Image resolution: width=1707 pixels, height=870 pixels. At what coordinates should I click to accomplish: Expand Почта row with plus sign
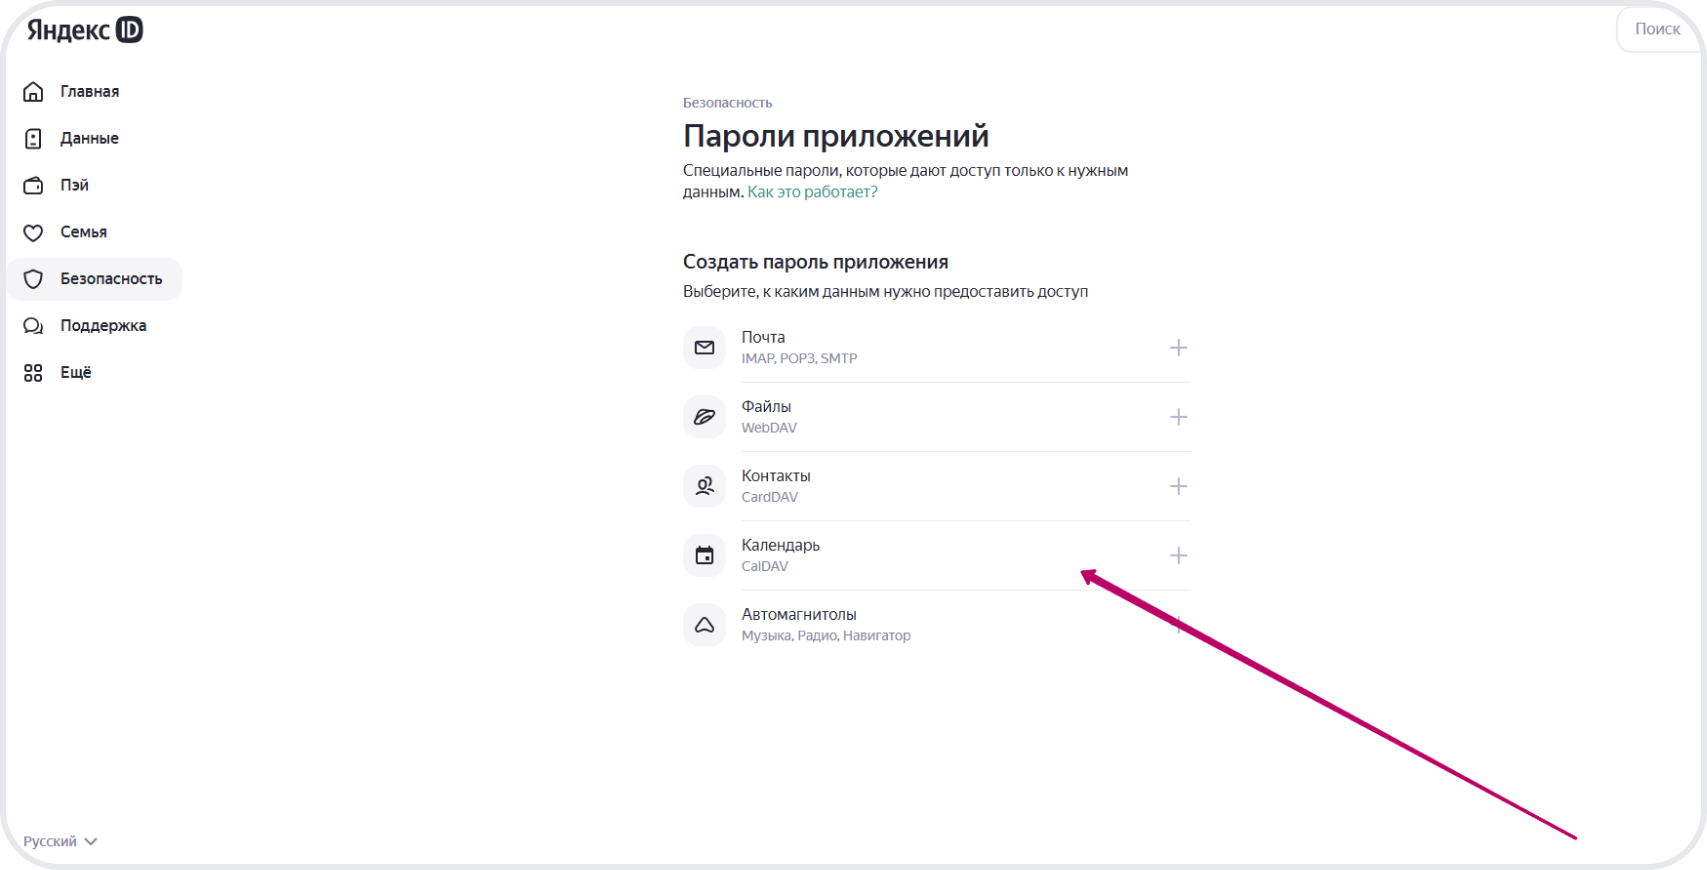pos(1178,348)
